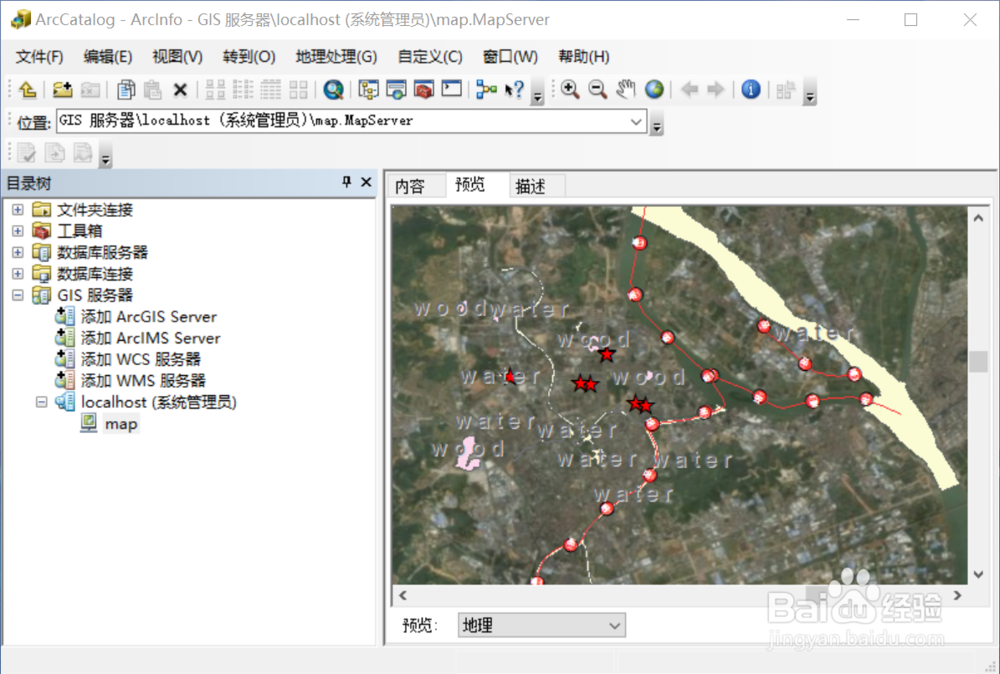Select 添加 WMS 服务器 in the tree
The width and height of the screenshot is (1000, 674).
[143, 381]
